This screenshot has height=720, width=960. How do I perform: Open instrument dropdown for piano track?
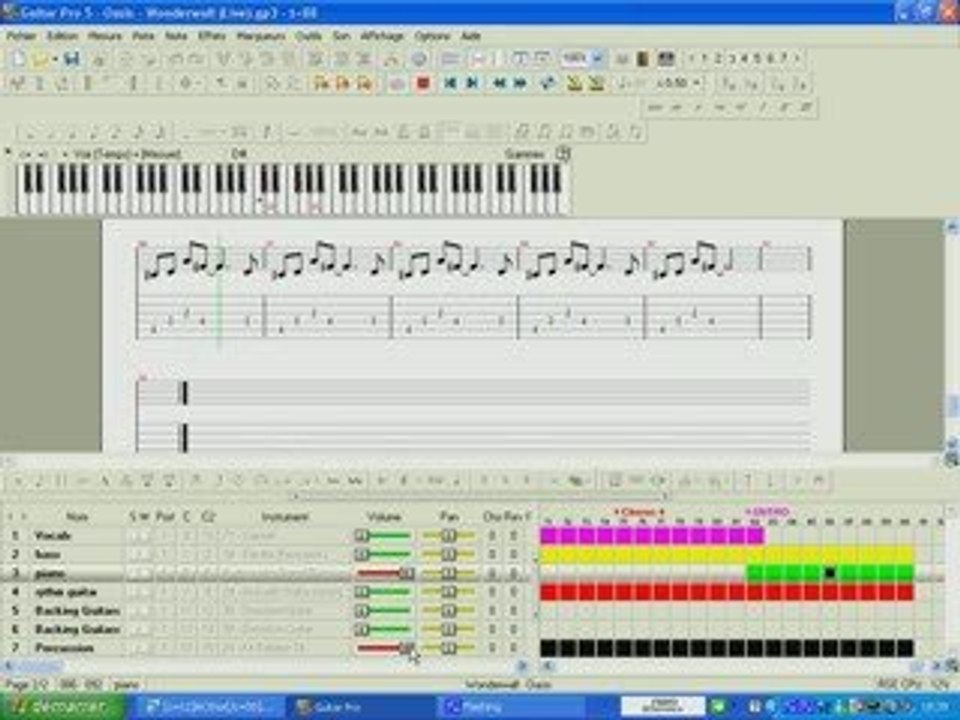coord(285,574)
